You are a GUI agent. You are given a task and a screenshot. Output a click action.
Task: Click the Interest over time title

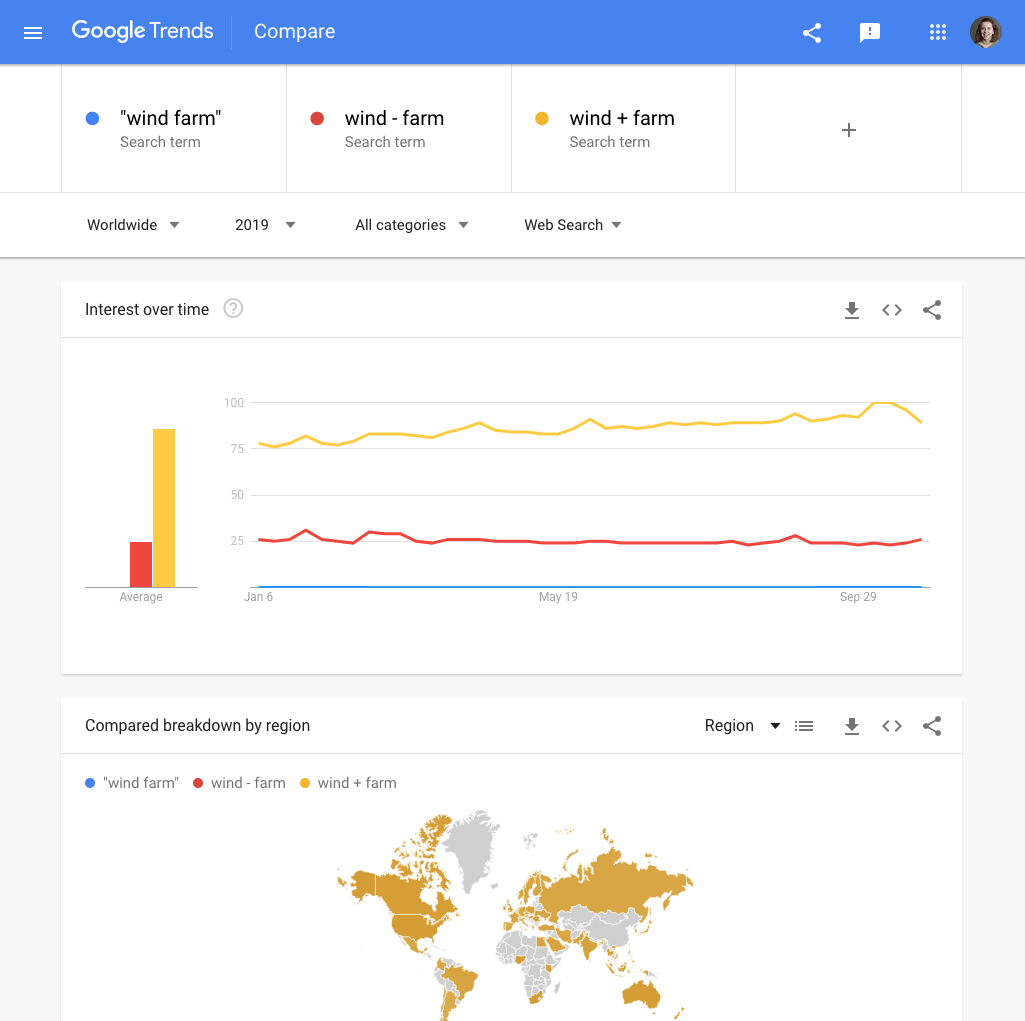pyautogui.click(x=147, y=309)
